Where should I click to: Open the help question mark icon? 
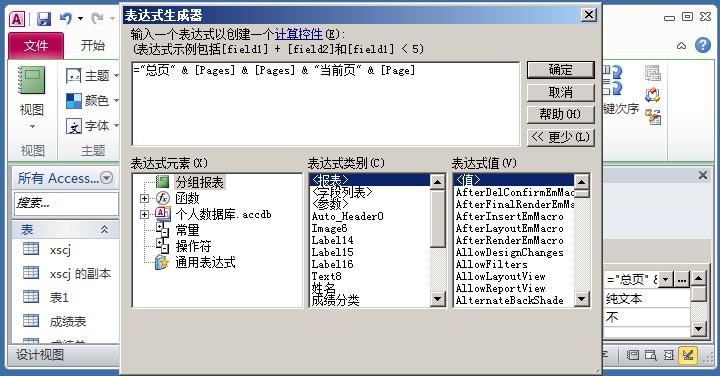click(703, 45)
